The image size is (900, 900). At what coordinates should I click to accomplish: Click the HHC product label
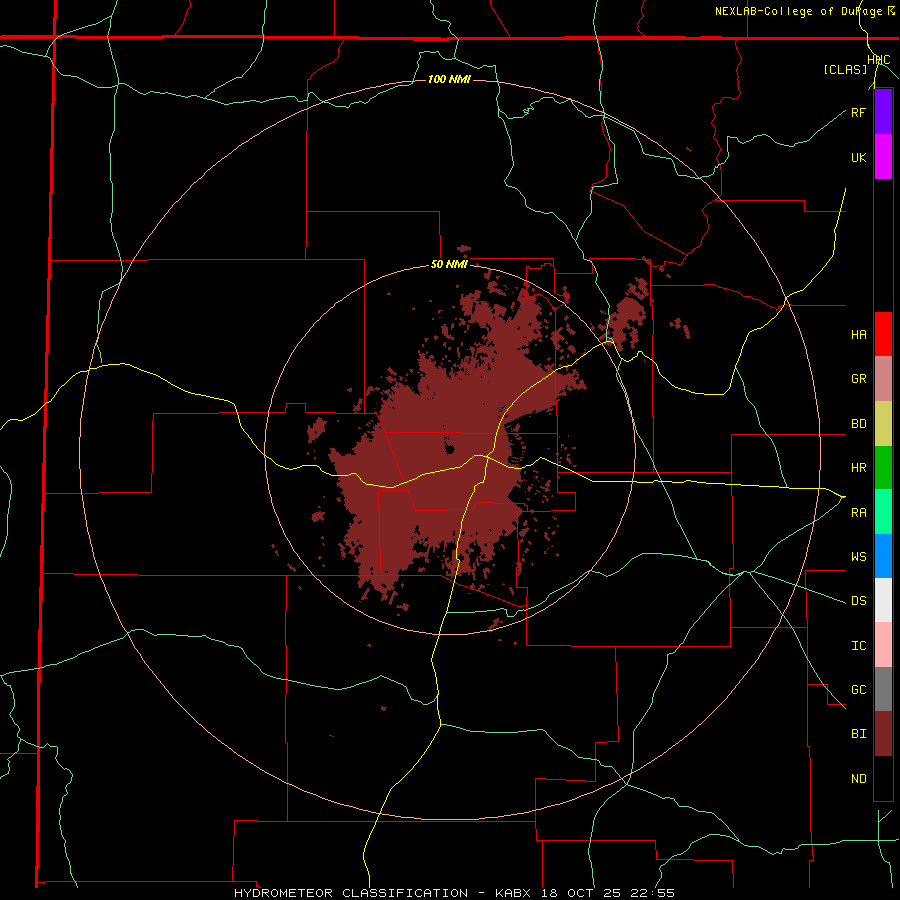[879, 60]
